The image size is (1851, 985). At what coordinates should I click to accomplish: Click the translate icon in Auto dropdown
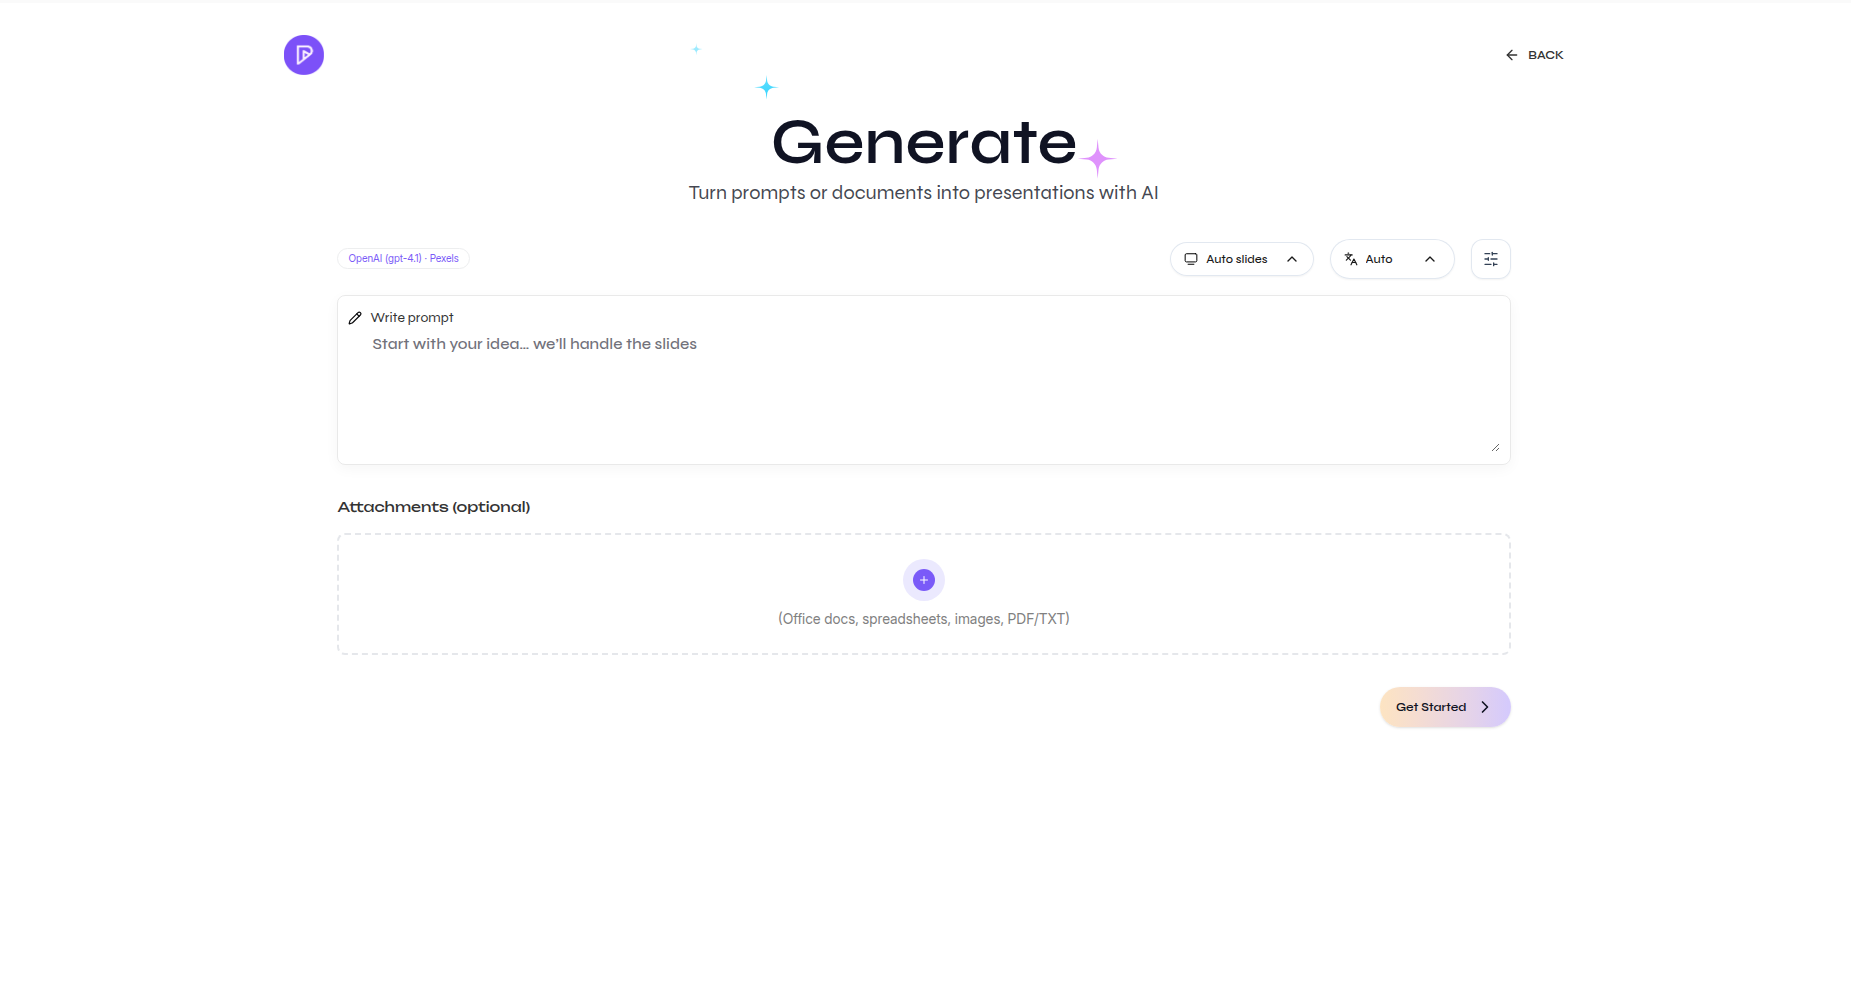pyautogui.click(x=1350, y=259)
